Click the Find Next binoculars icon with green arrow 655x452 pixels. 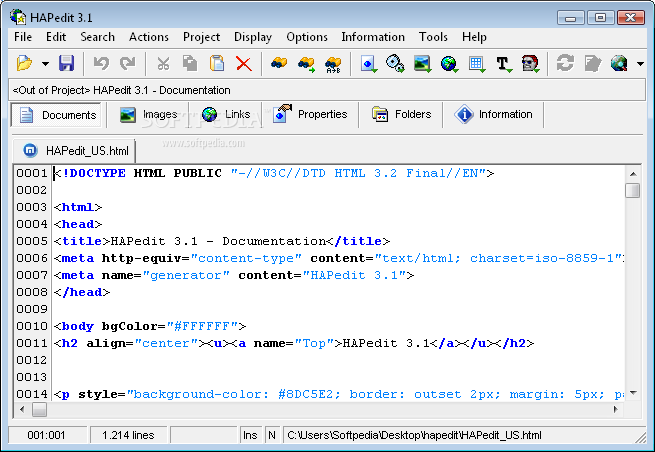[x=306, y=63]
